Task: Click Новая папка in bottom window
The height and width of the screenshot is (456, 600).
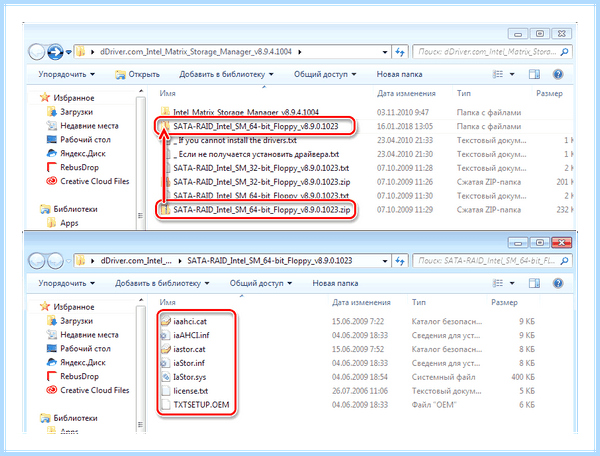Action: click(335, 283)
